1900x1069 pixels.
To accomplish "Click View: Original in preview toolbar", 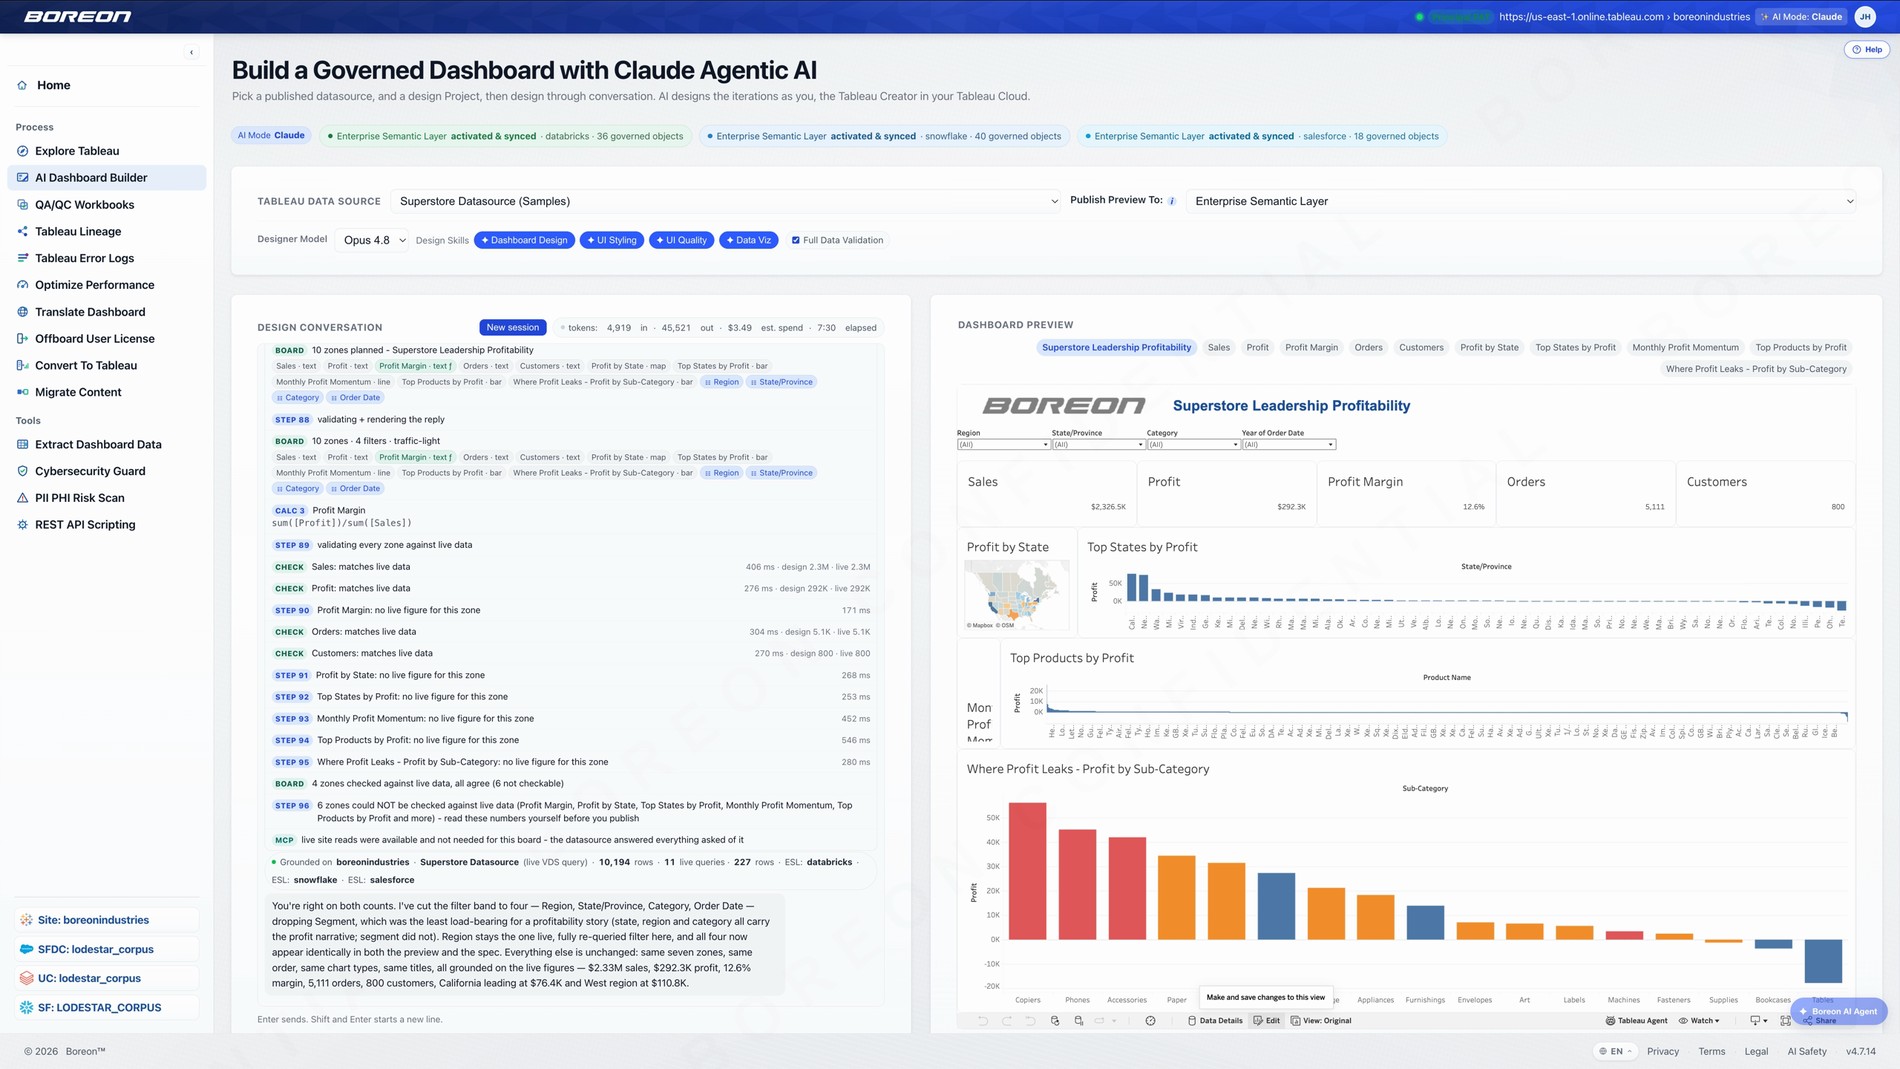I will tap(1320, 1021).
